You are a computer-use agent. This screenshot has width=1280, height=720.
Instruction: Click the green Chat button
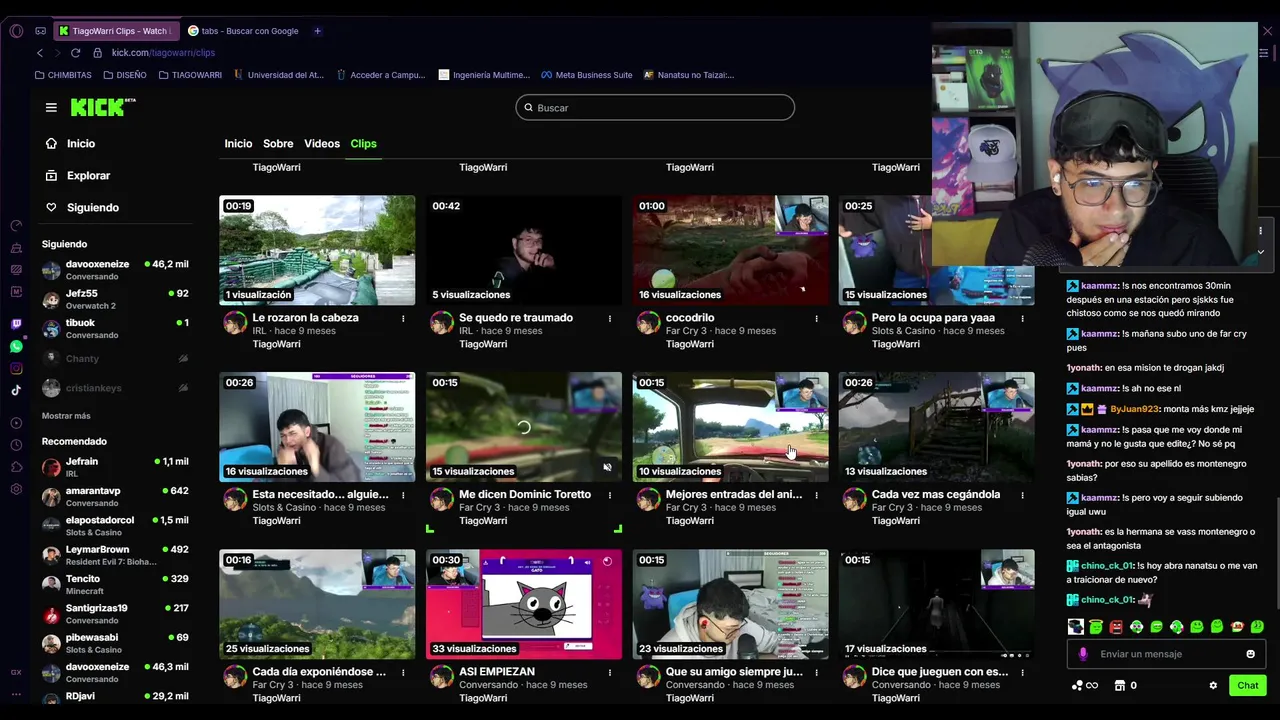tap(1247, 685)
